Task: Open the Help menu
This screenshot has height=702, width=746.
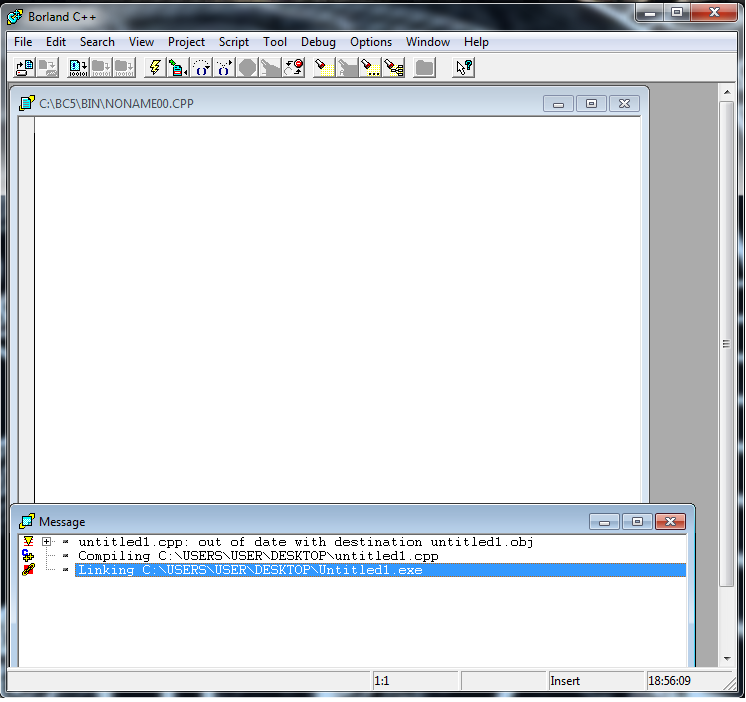Action: tap(476, 42)
